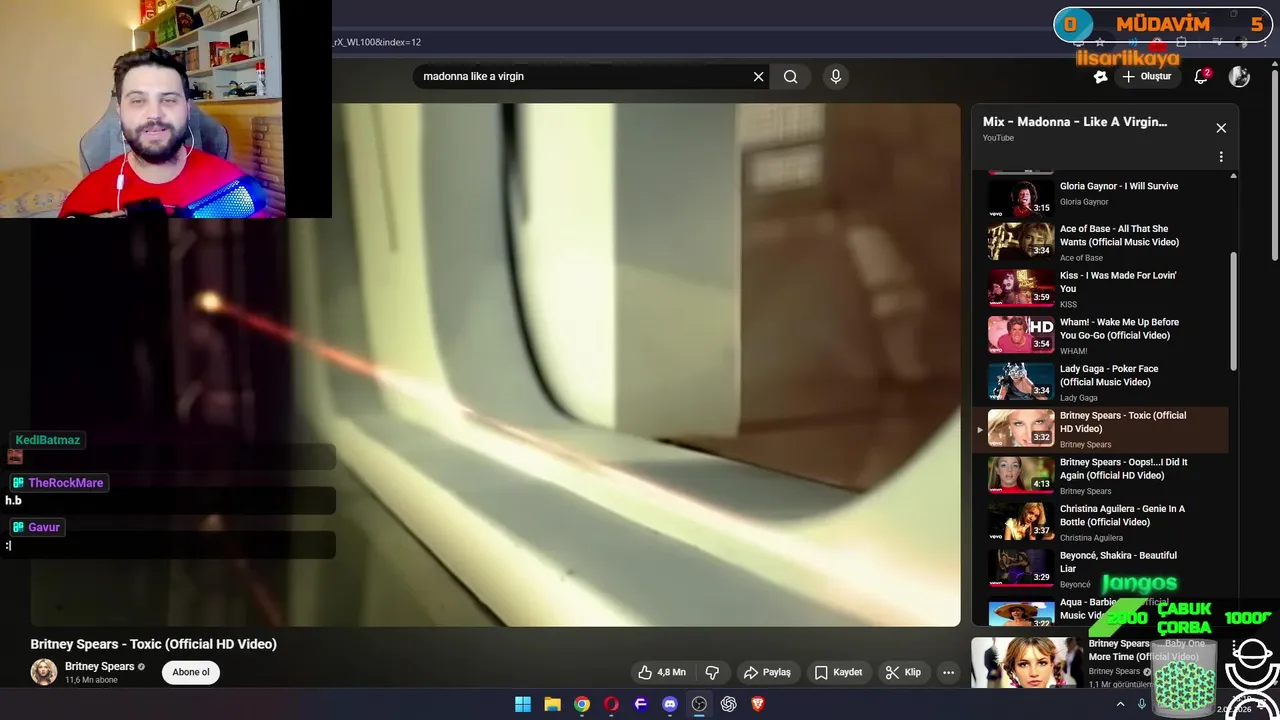Select the Wham! video thumbnail

click(x=1021, y=335)
